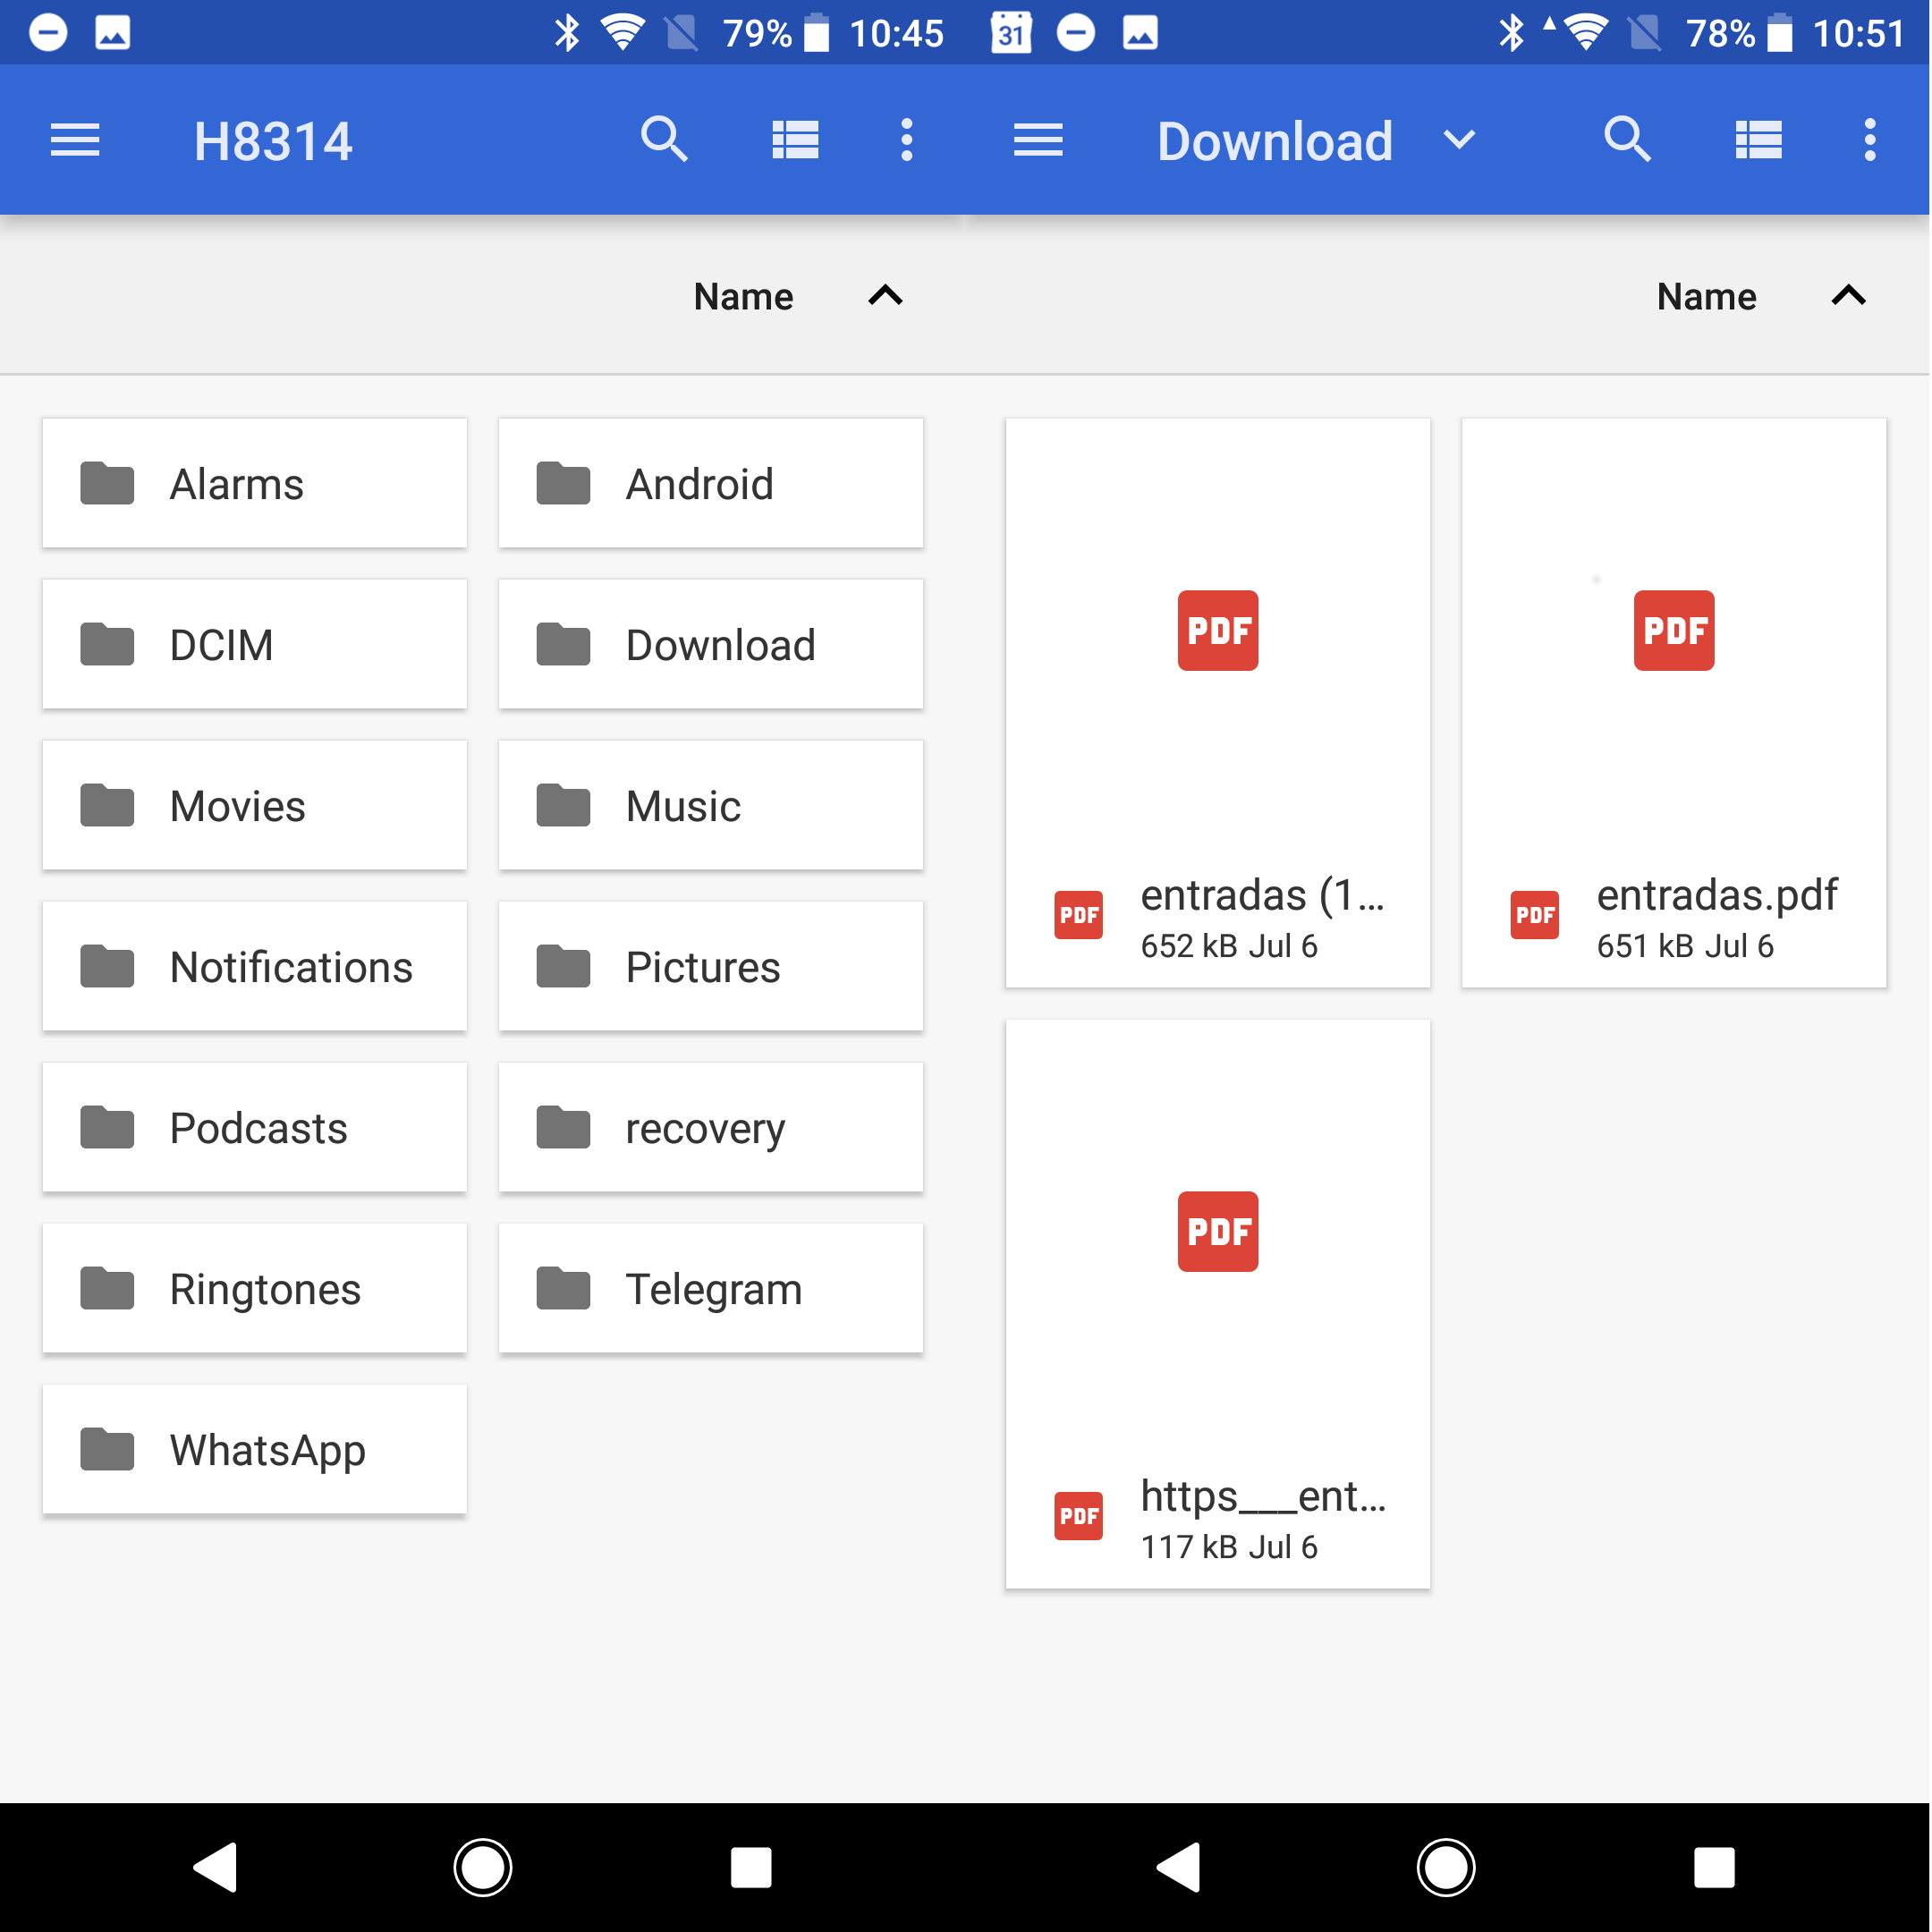Switch the left pane to list view
This screenshot has height=1932, width=1932.
(795, 139)
